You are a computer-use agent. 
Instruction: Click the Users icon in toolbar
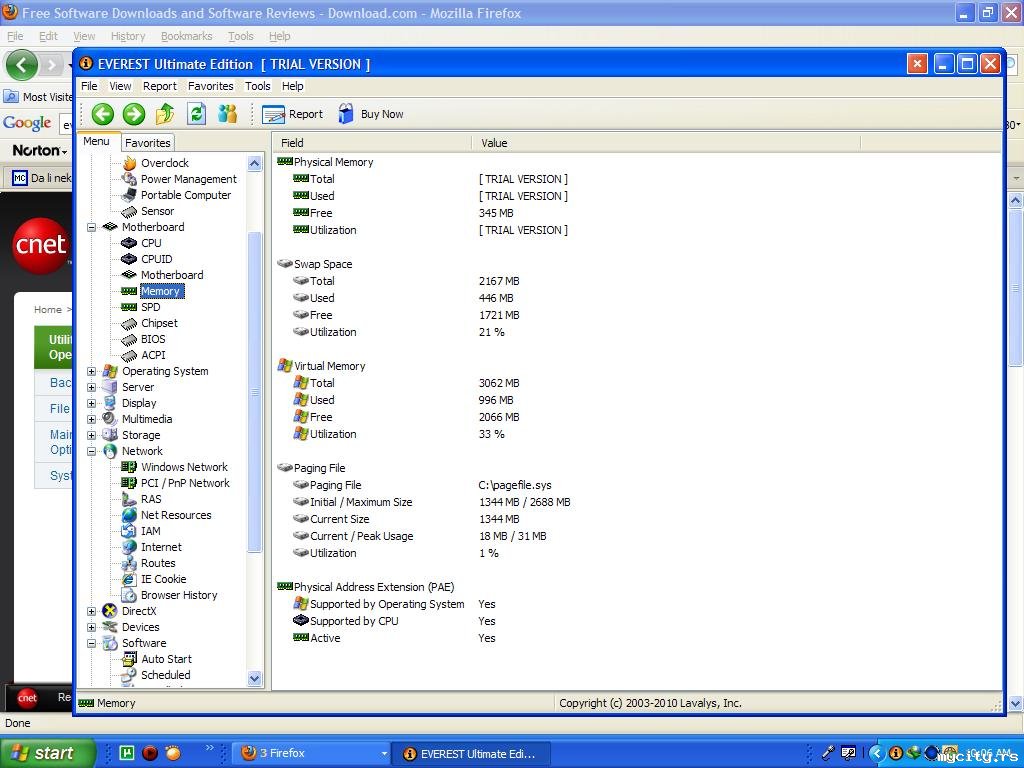click(x=228, y=114)
